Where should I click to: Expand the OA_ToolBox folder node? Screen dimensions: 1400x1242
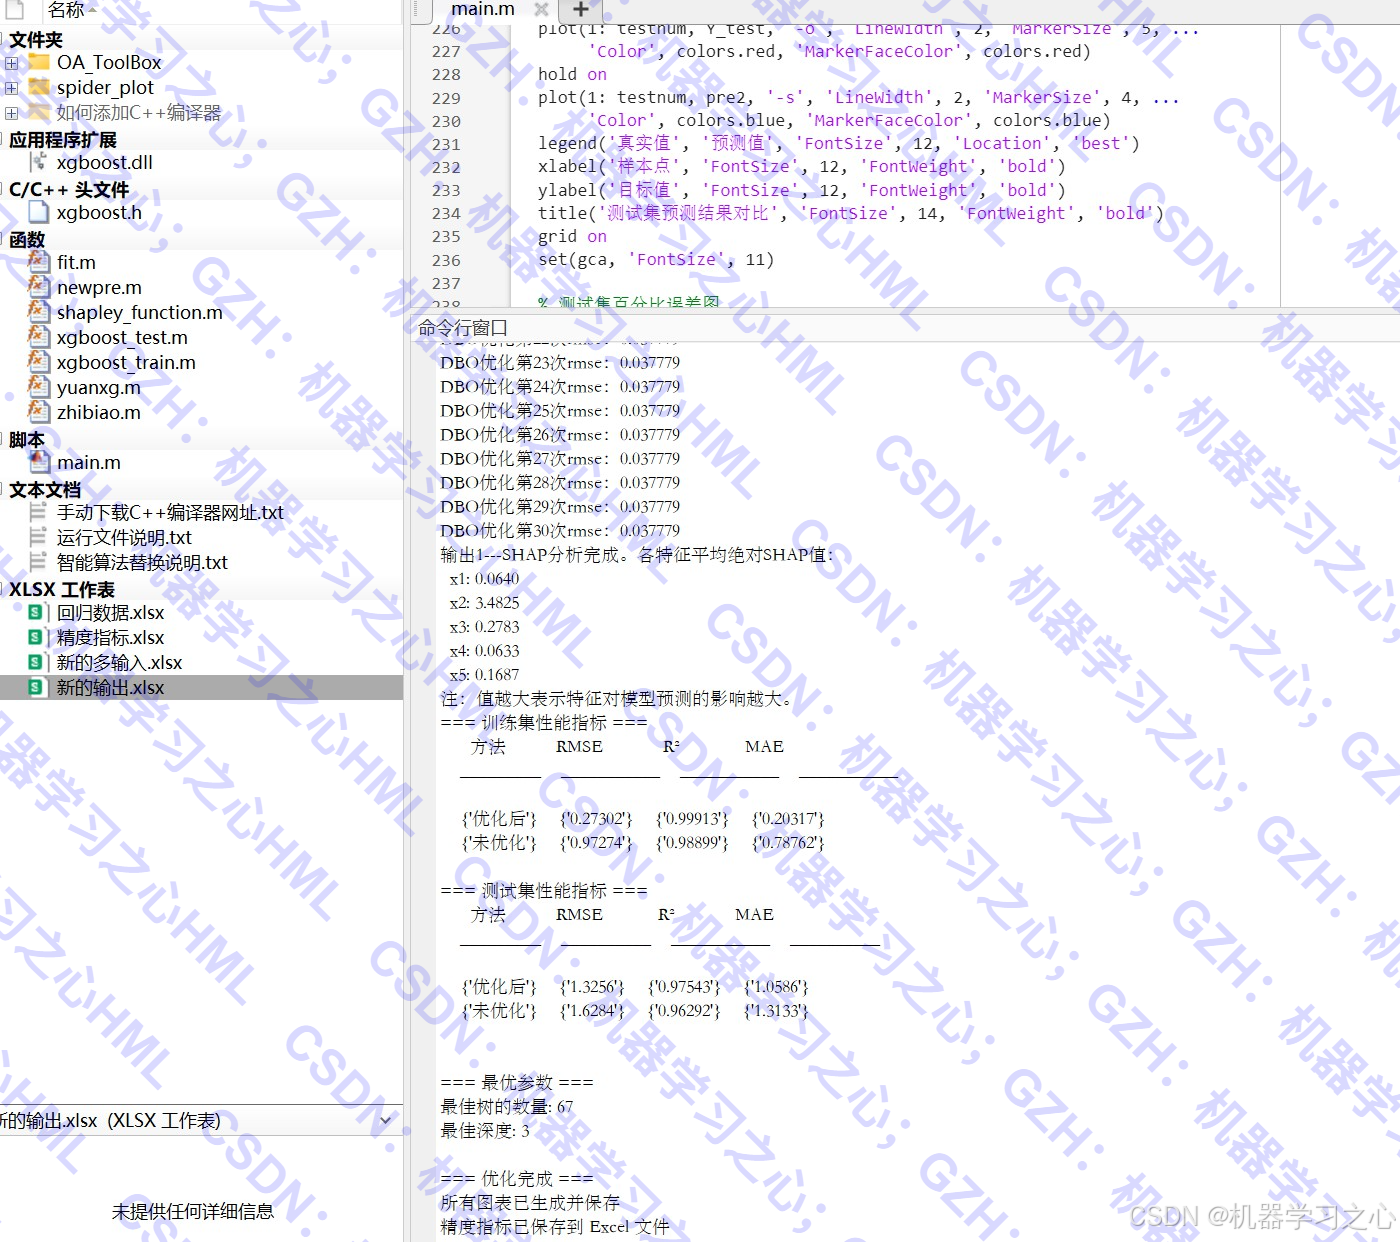click(12, 63)
